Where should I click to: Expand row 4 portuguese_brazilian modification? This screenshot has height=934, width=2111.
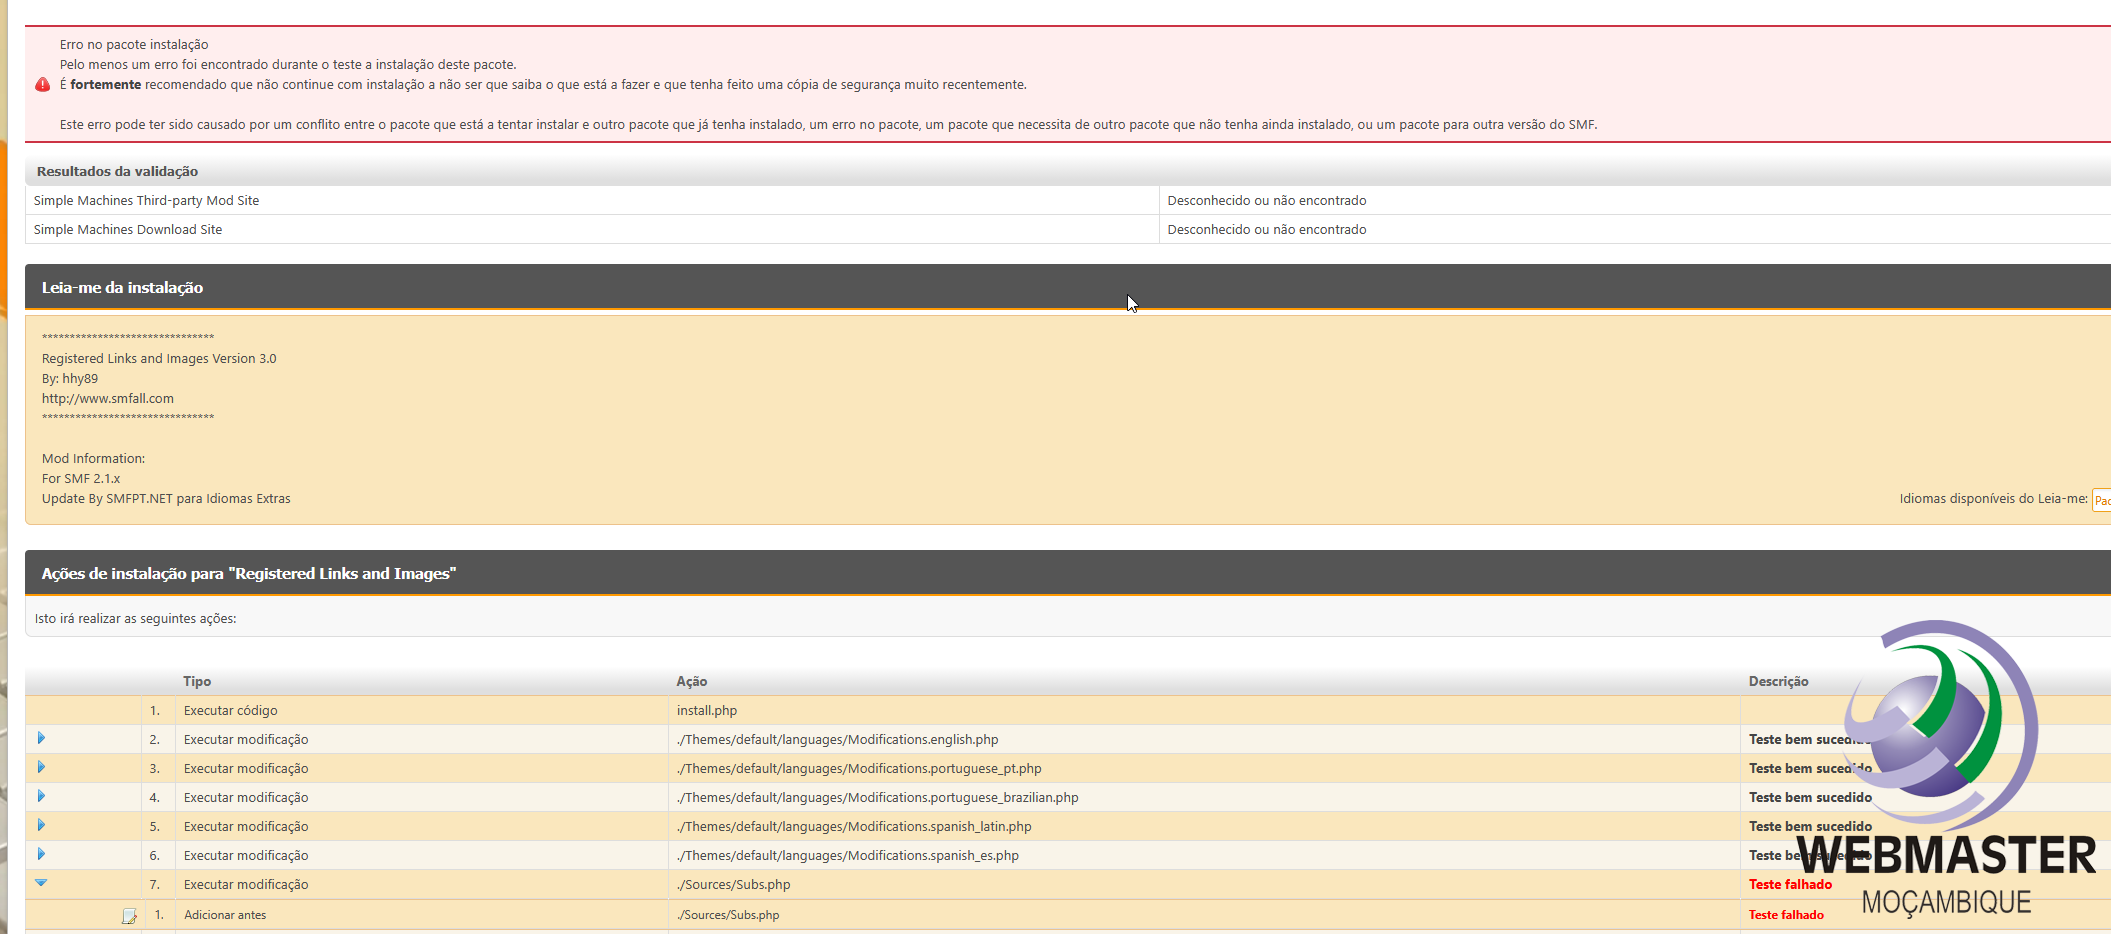41,796
